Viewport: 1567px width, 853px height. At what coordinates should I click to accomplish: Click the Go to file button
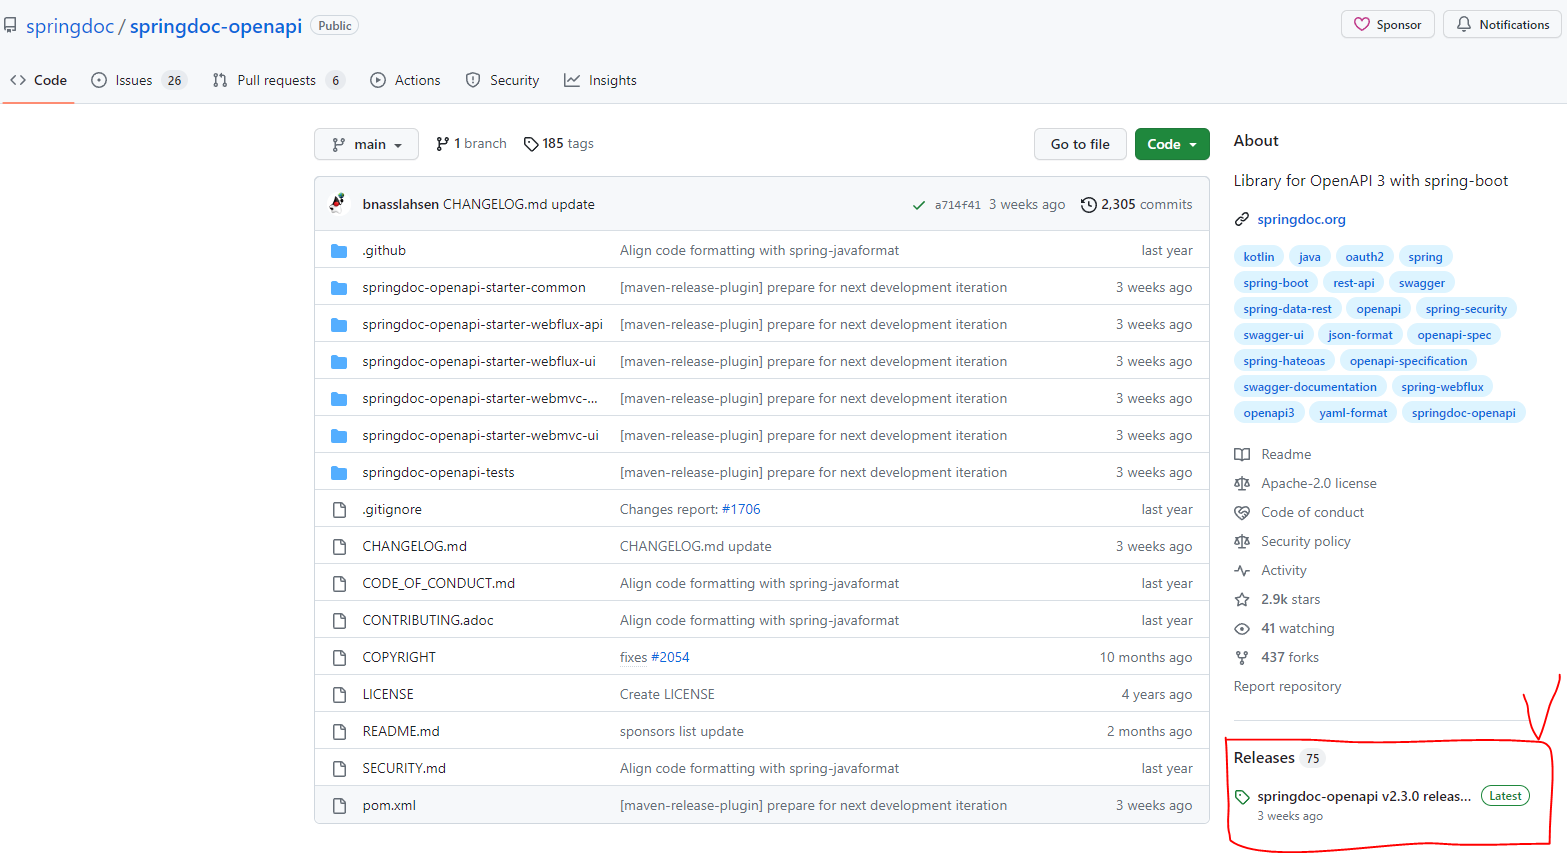click(x=1080, y=144)
